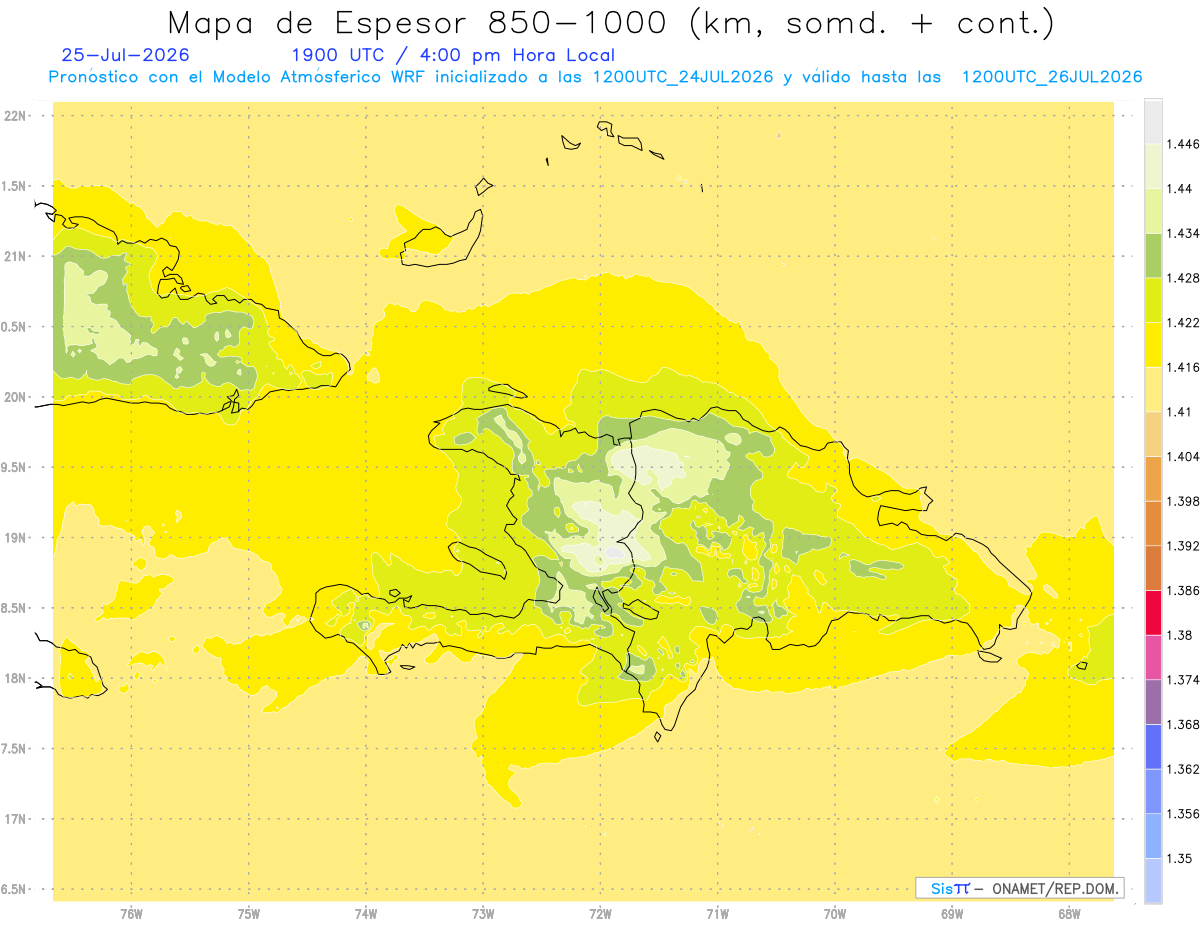This screenshot has width=1200, height=927.
Task: Click the legend value '1.416'
Action: pos(1185,367)
